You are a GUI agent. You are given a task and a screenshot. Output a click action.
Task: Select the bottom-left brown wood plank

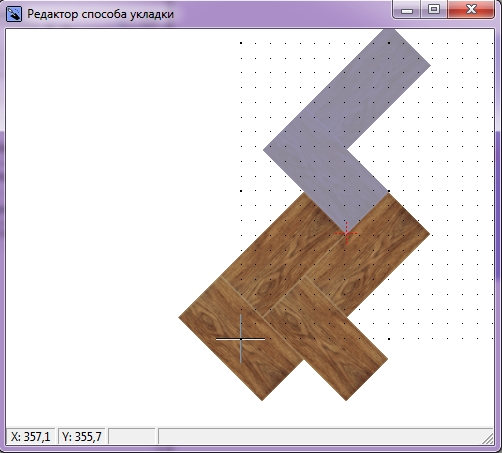pyautogui.click(x=241, y=339)
